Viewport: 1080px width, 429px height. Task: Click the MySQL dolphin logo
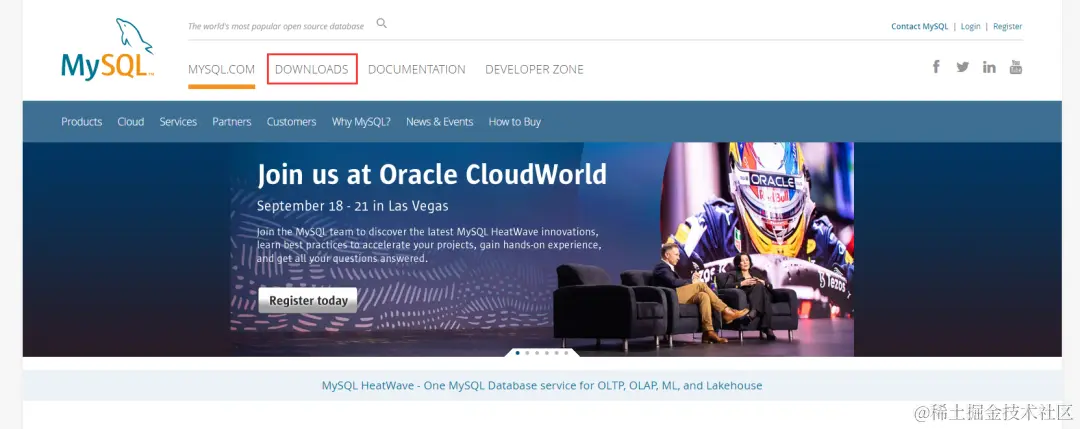[107, 49]
